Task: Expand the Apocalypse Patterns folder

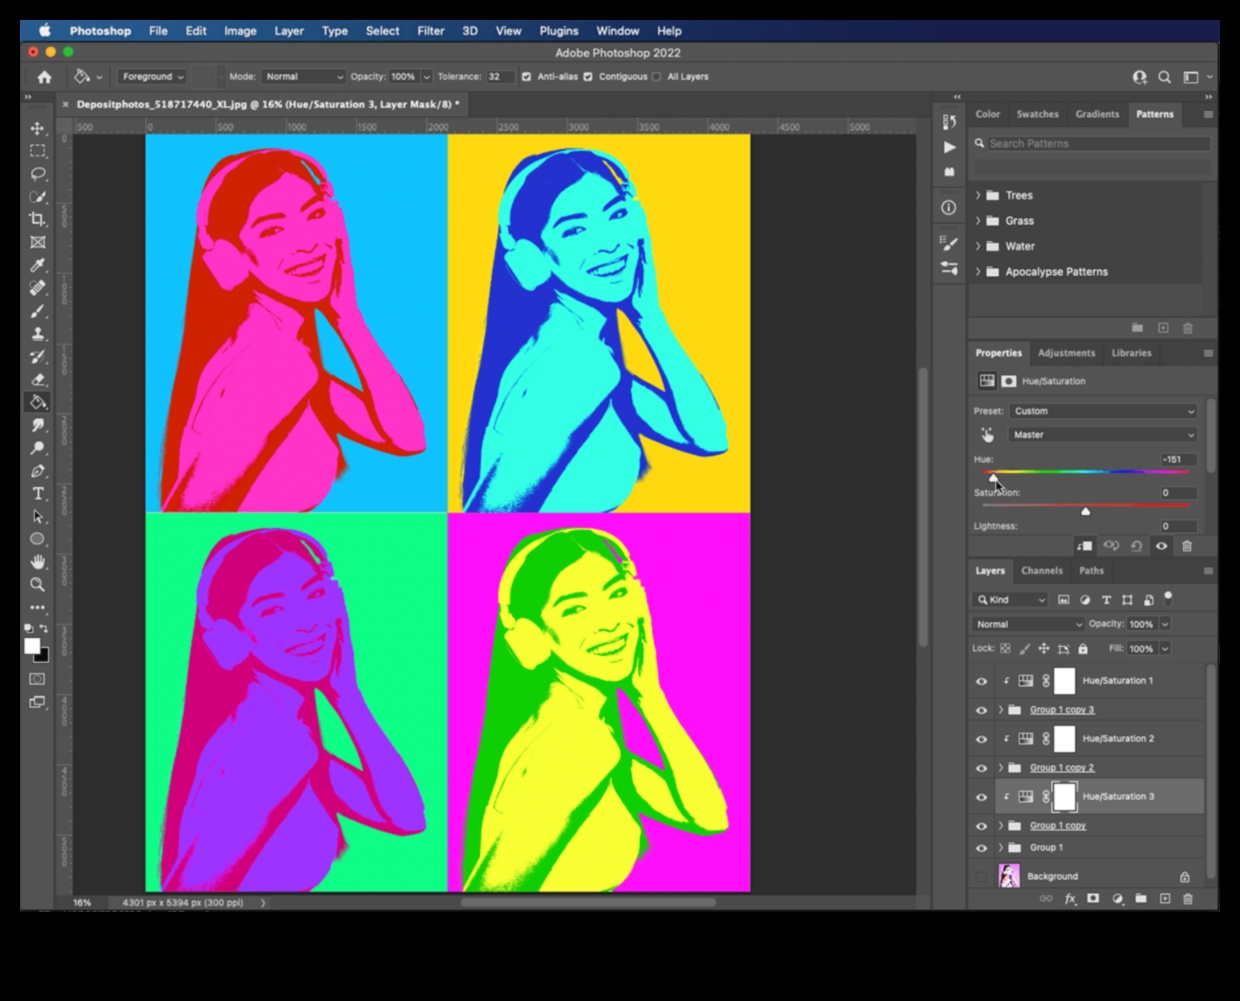Action: click(978, 271)
